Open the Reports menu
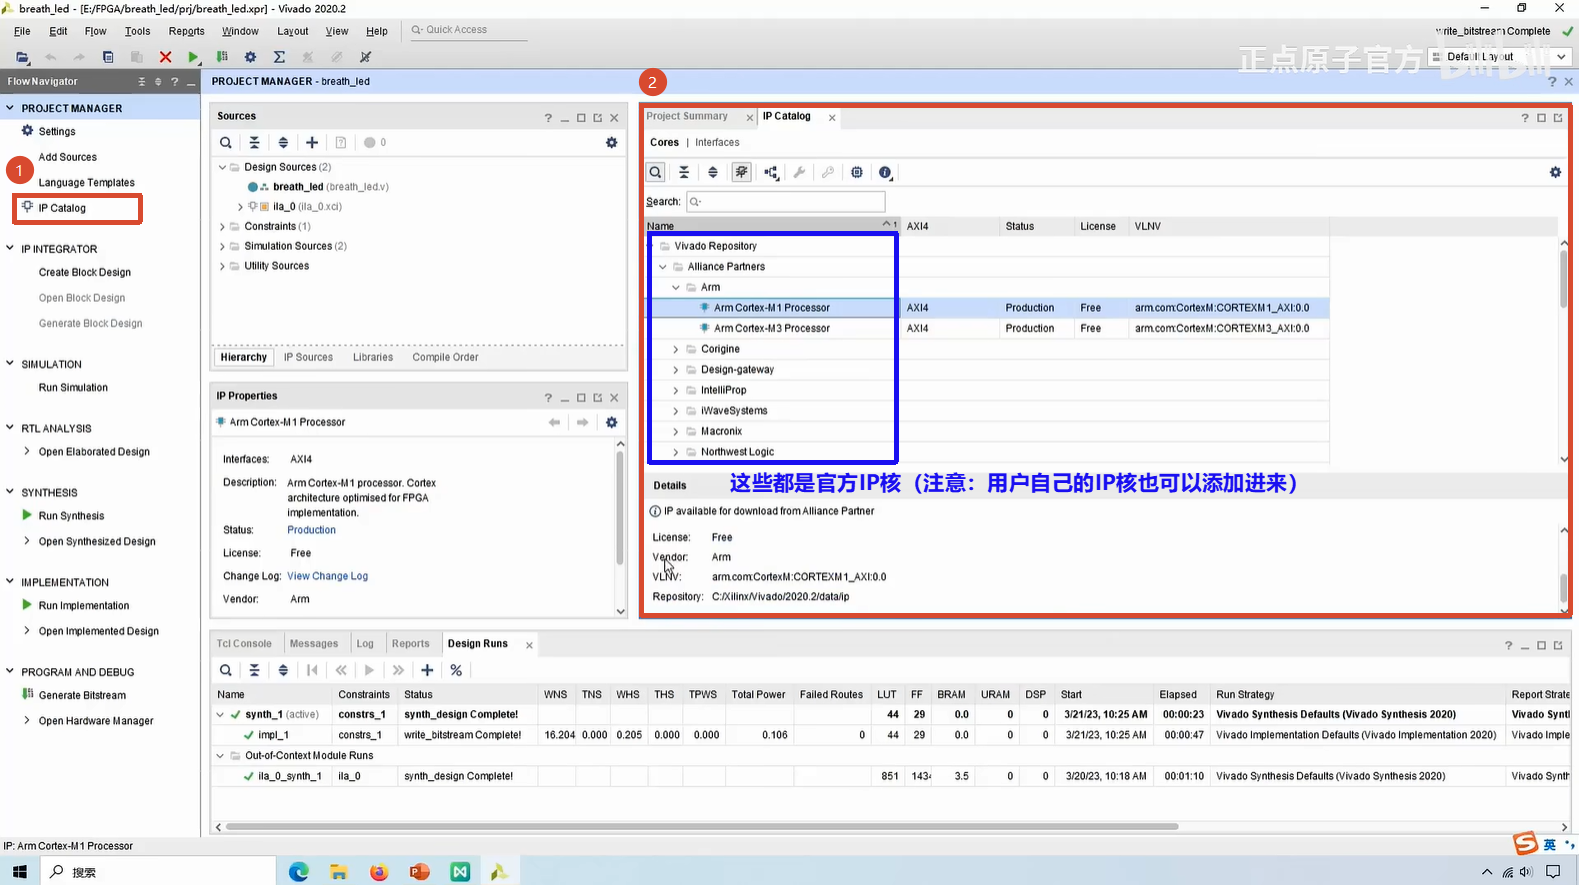The width and height of the screenshot is (1579, 885). [186, 31]
